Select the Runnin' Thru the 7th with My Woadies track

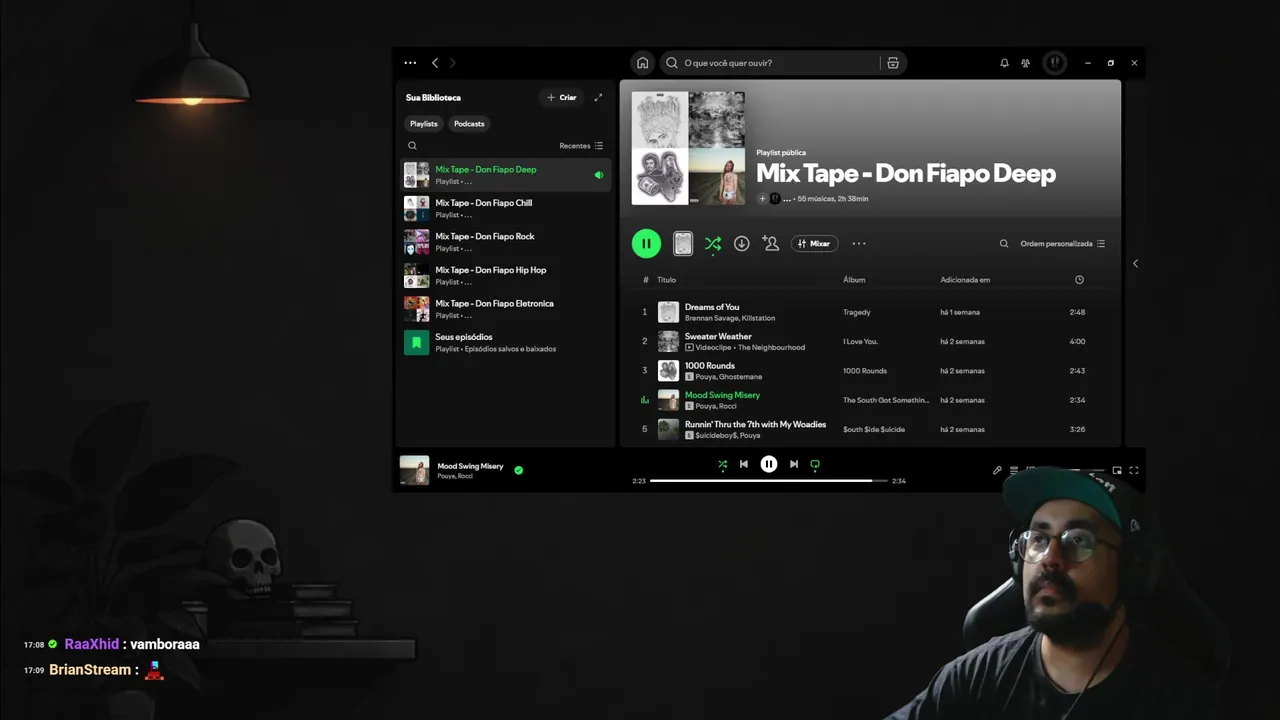tap(755, 424)
